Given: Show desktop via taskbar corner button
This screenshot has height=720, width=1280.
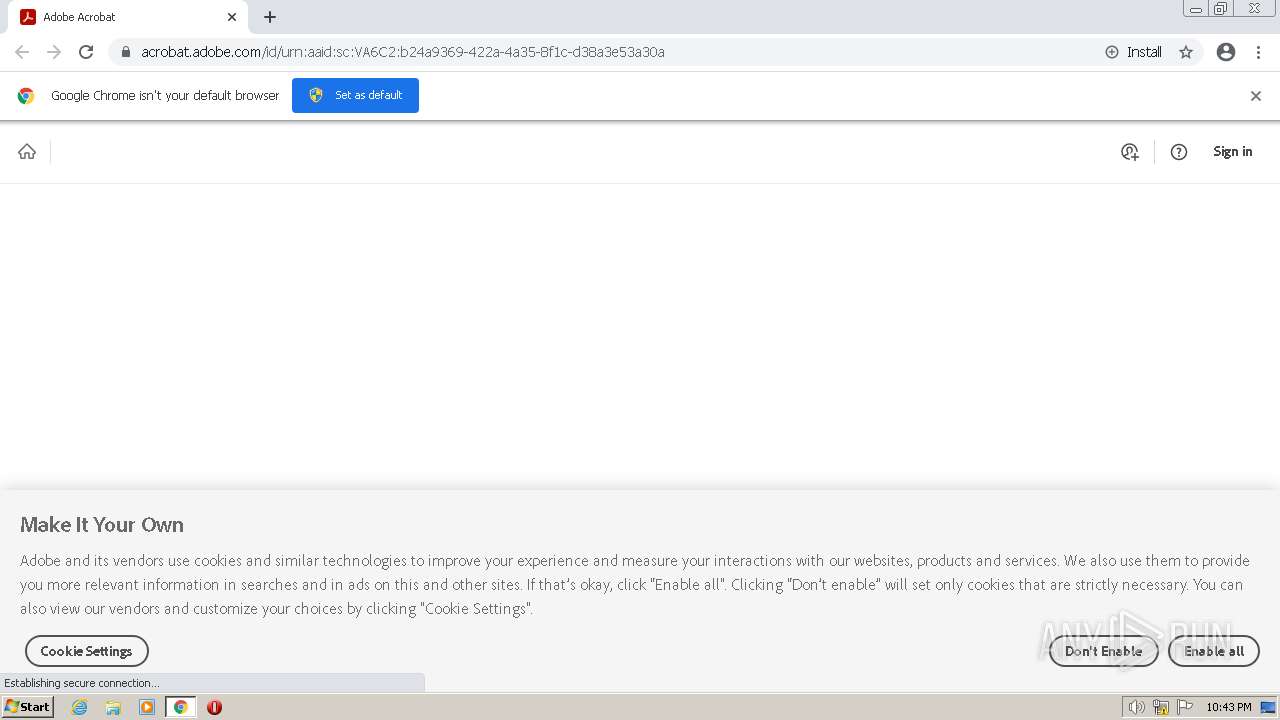Looking at the screenshot, I should (1268, 707).
